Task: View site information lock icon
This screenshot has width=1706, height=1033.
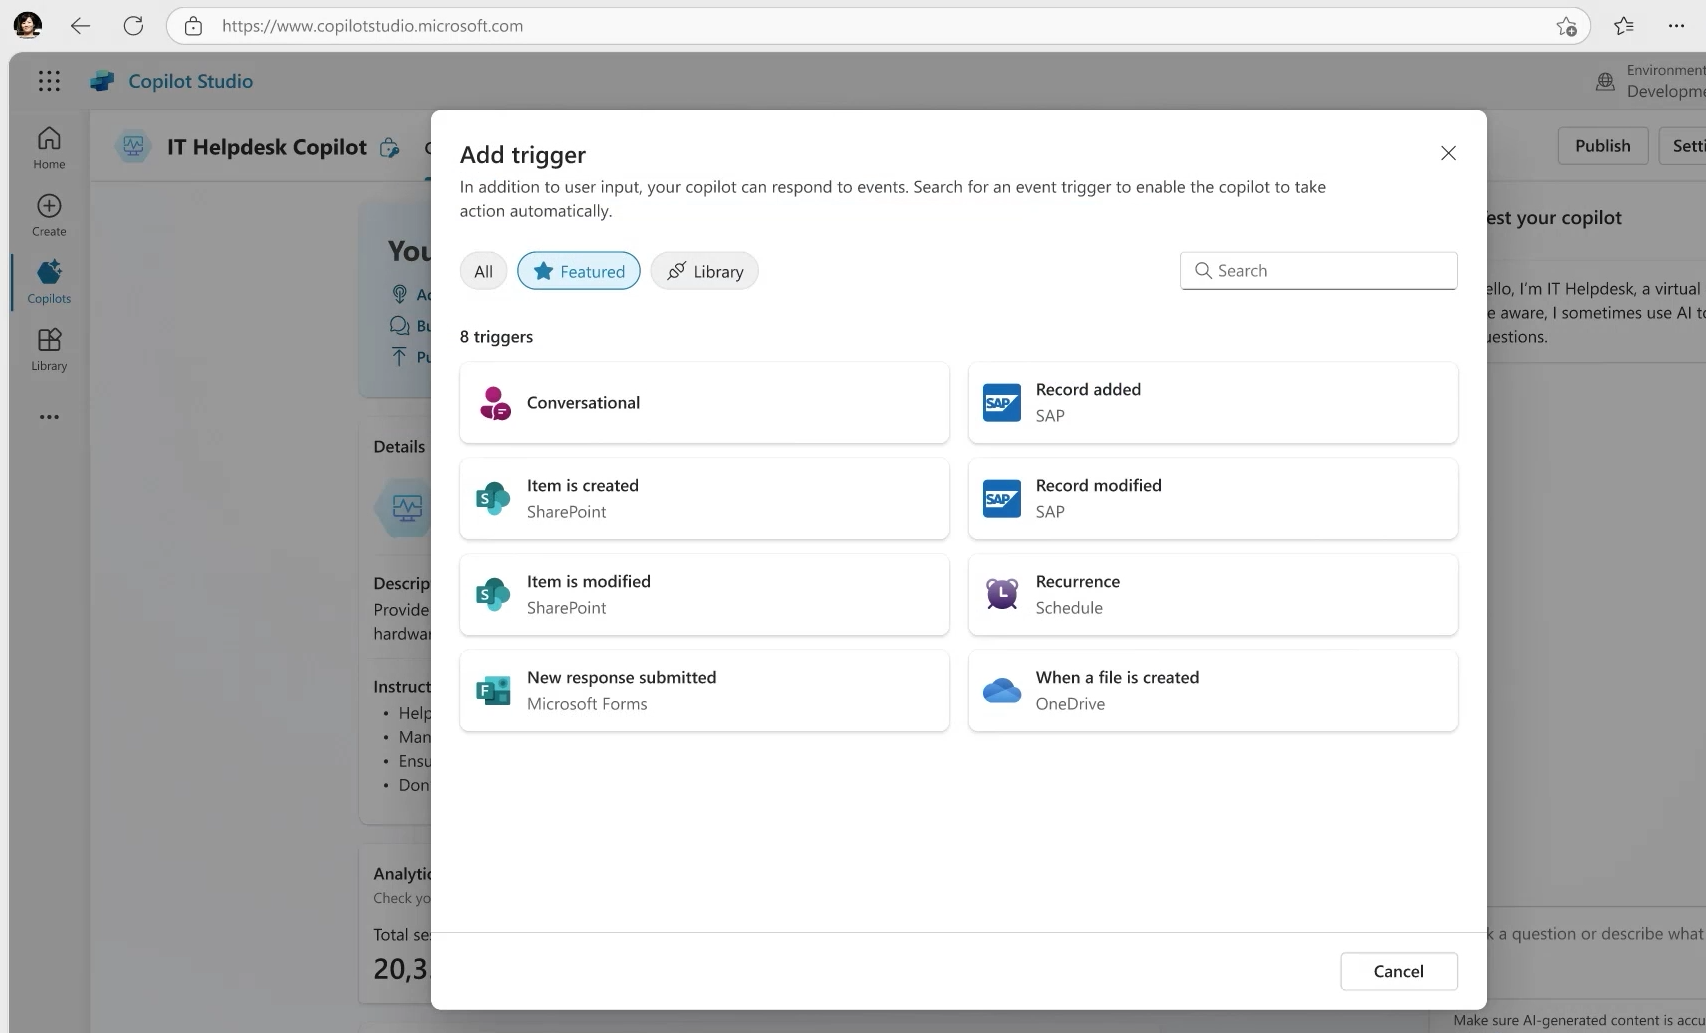Action: (194, 26)
